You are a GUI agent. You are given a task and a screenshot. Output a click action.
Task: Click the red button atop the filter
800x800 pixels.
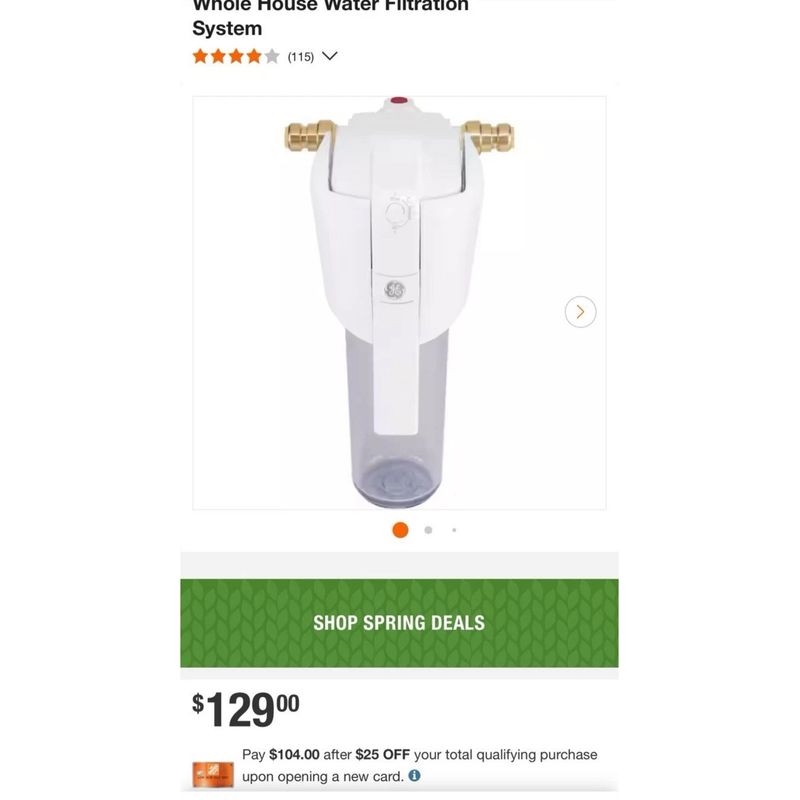[398, 101]
